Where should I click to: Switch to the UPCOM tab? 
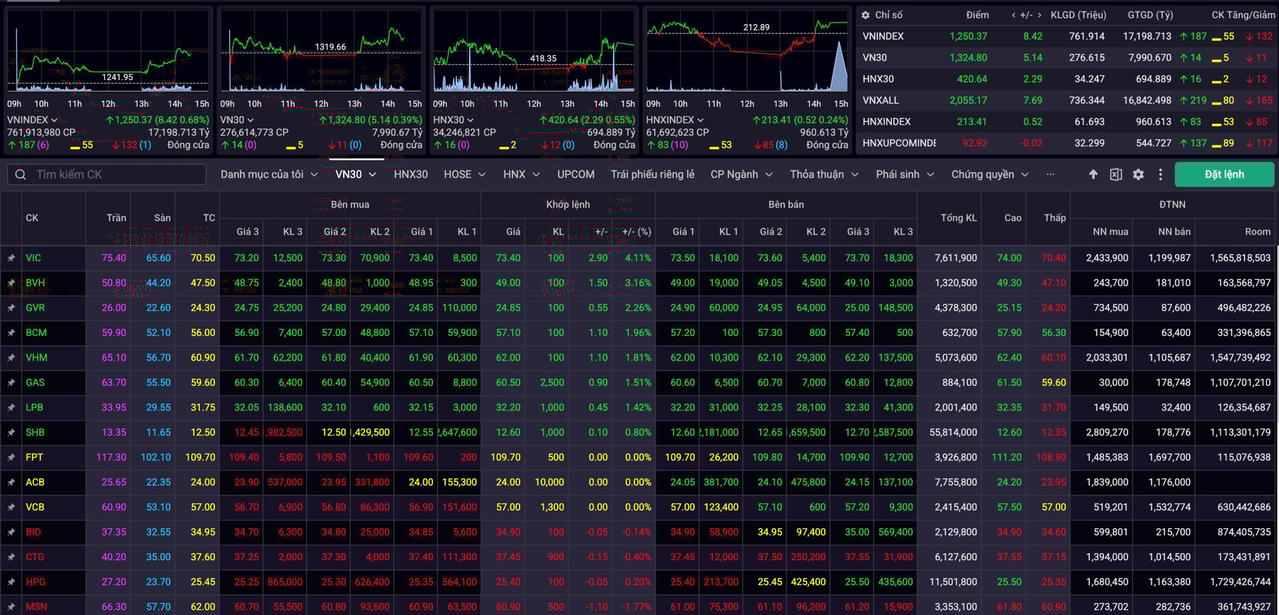pyautogui.click(x=576, y=174)
